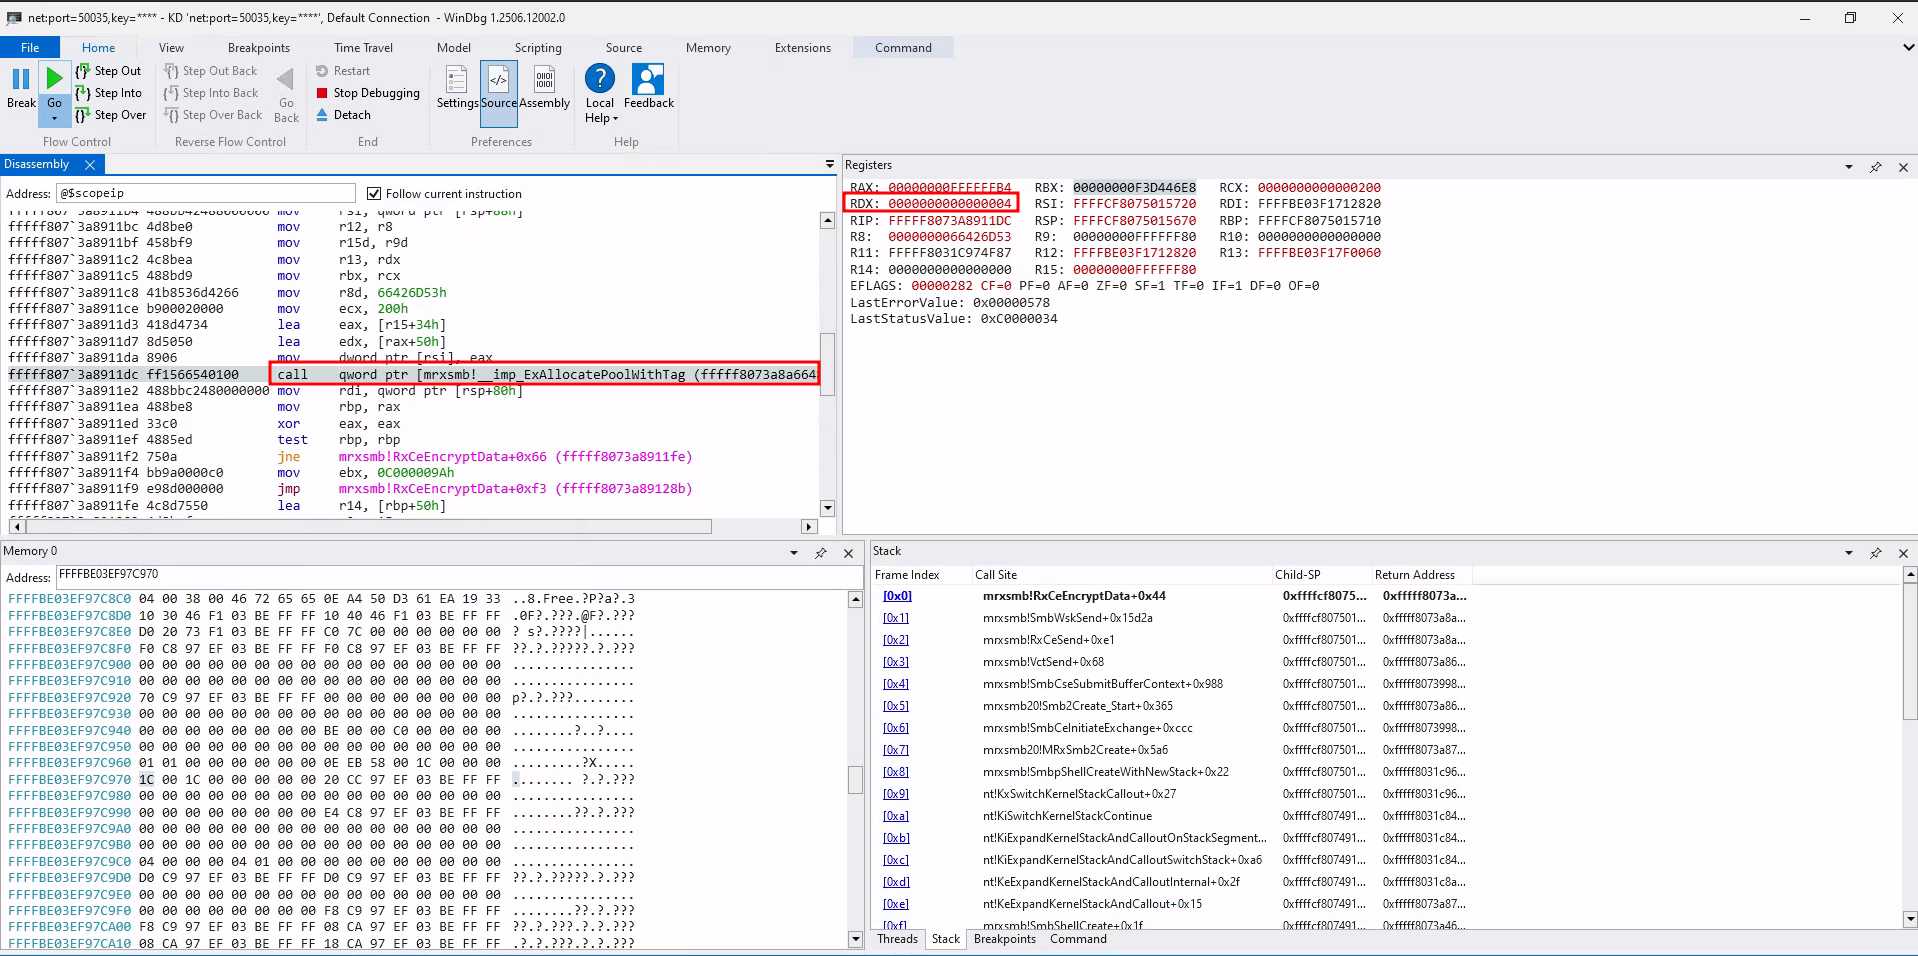Click the Step Into icon
The image size is (1918, 956).
84,93
